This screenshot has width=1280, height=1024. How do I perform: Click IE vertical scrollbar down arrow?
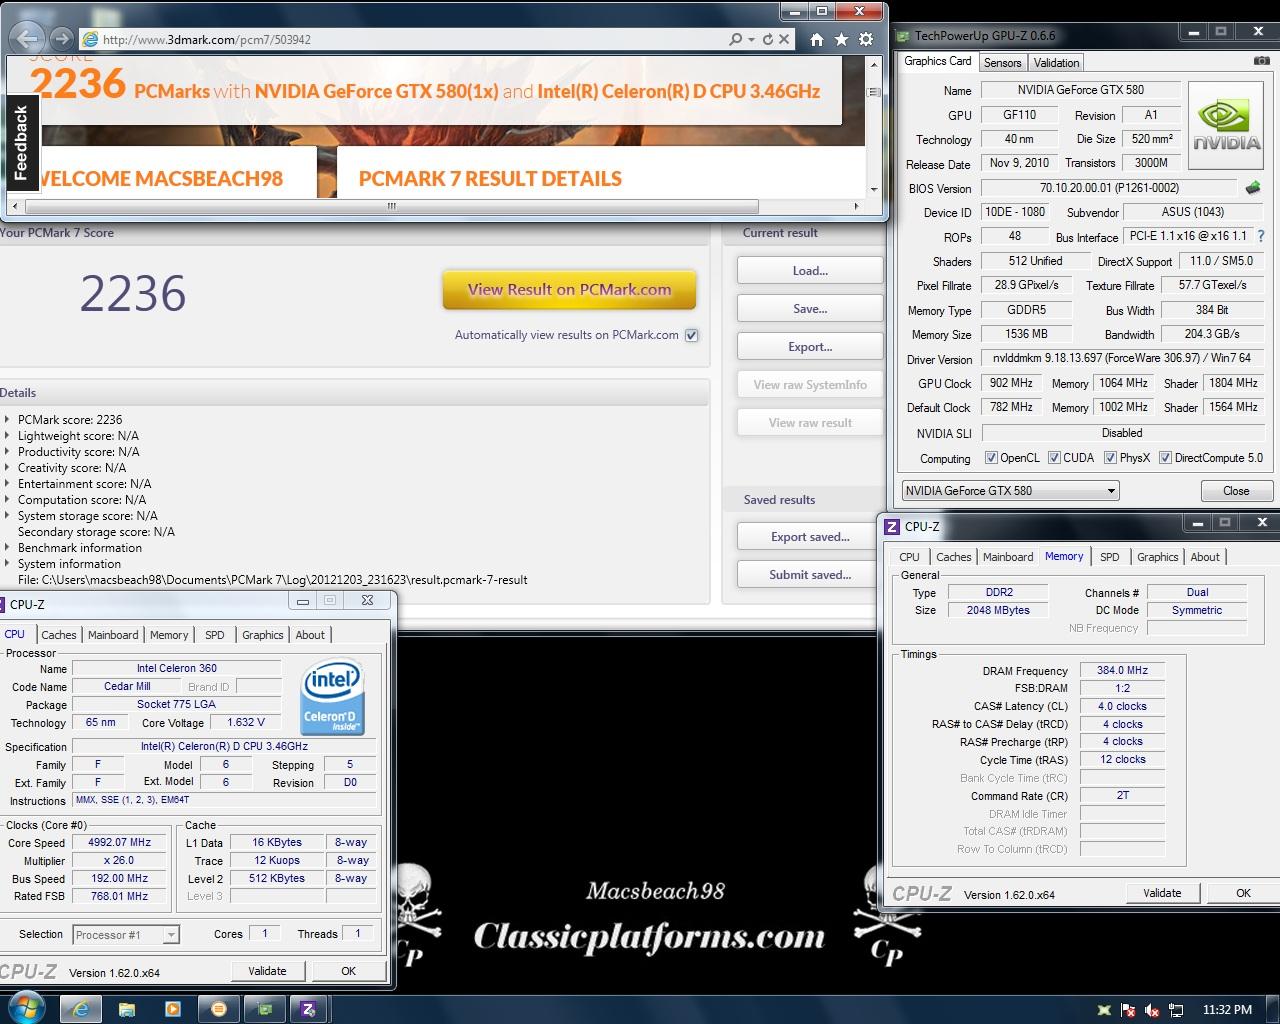[874, 189]
